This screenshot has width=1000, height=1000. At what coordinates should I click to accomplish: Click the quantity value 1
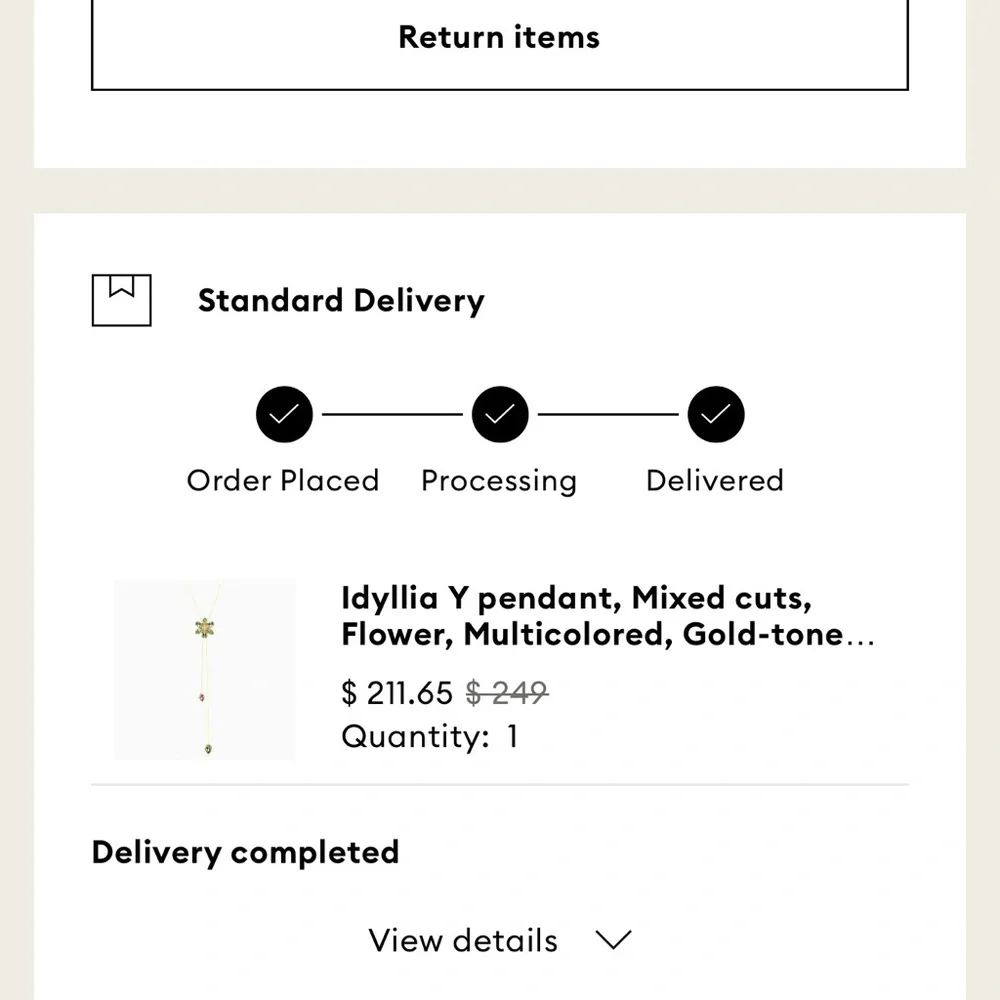513,737
